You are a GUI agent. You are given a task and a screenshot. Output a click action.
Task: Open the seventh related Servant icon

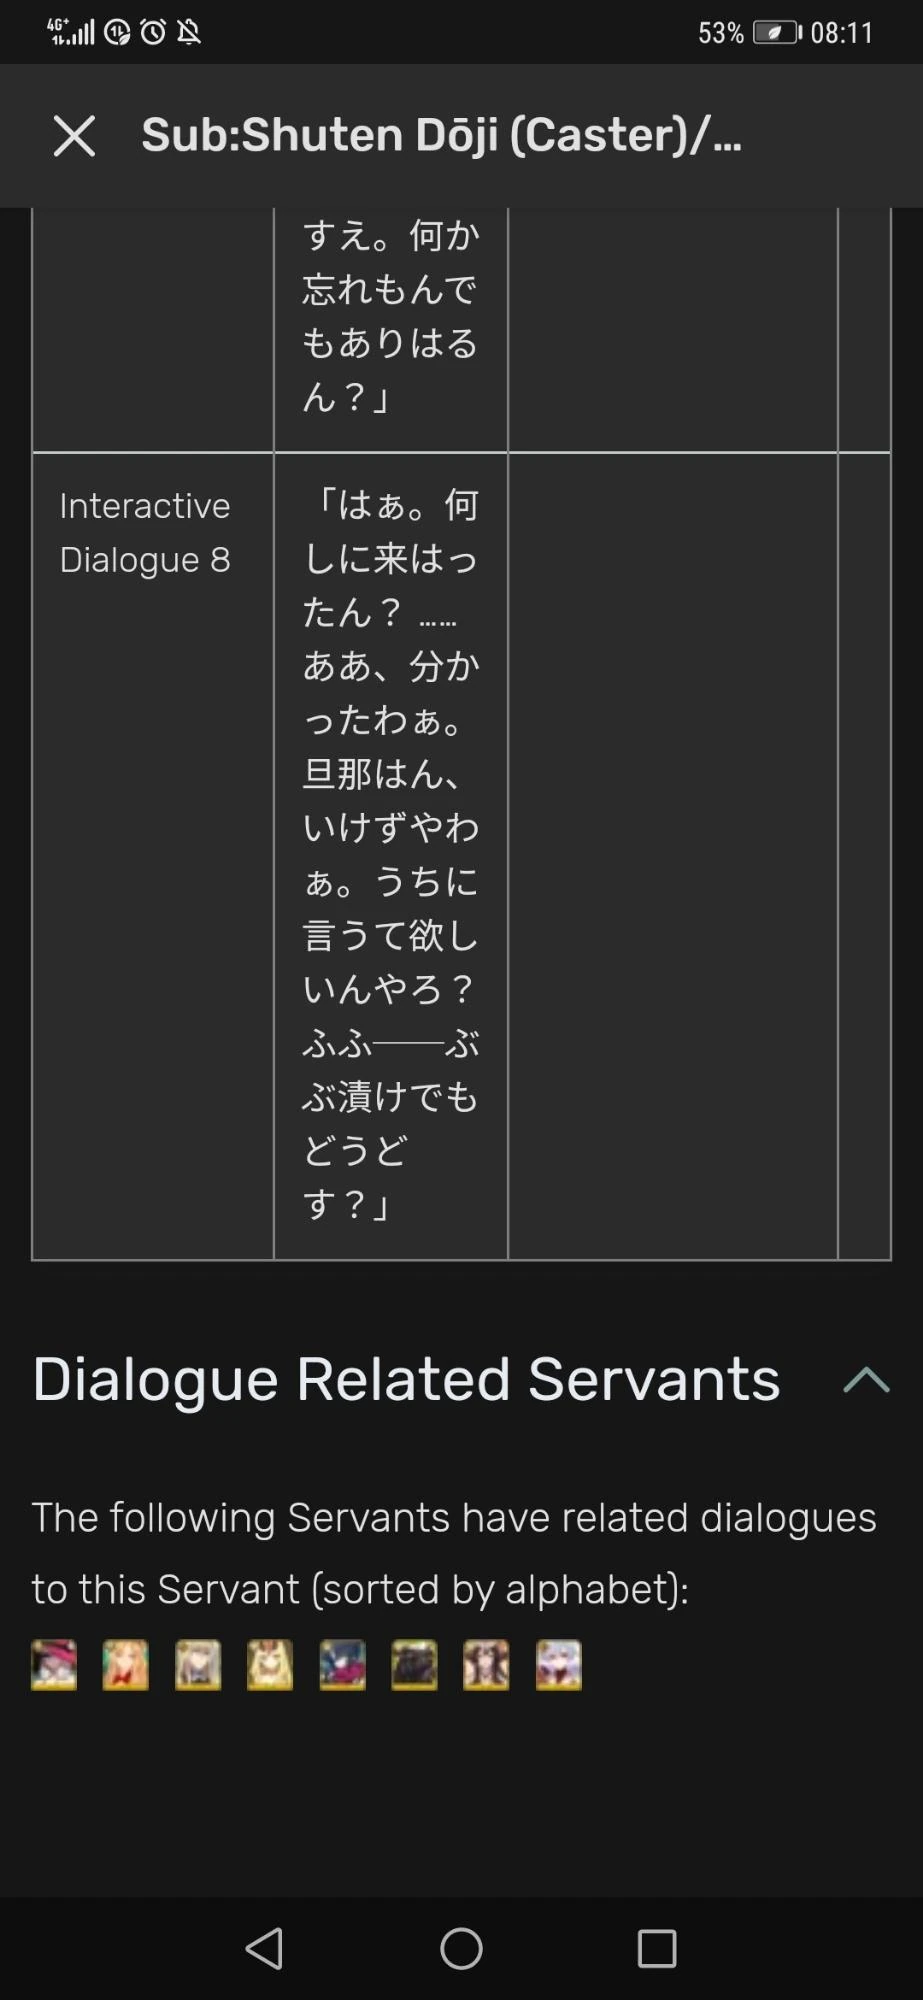click(486, 1665)
